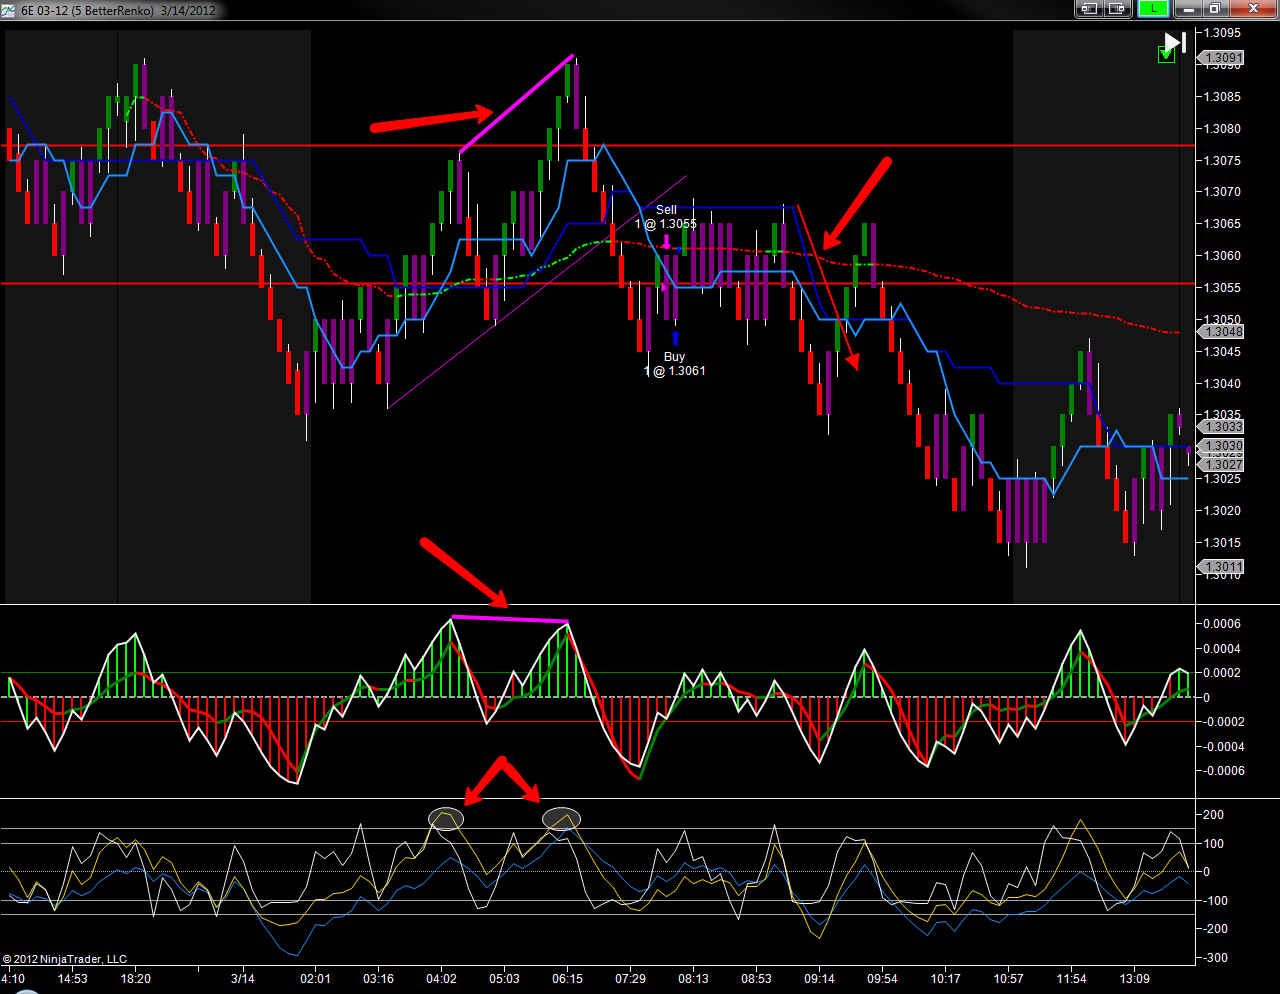Click the 'Buy' execution label text

pyautogui.click(x=675, y=357)
